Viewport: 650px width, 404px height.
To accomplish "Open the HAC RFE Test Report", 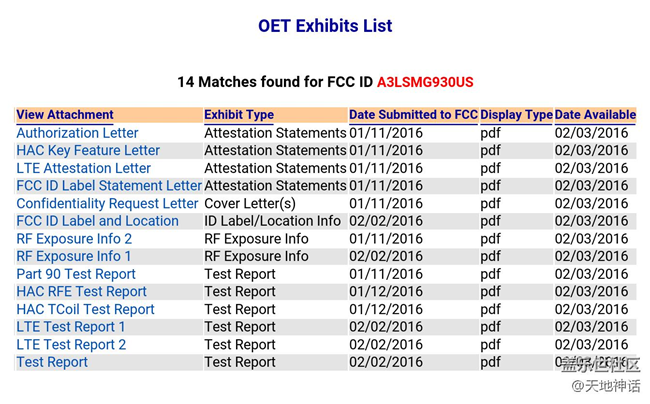I will 81,292.
